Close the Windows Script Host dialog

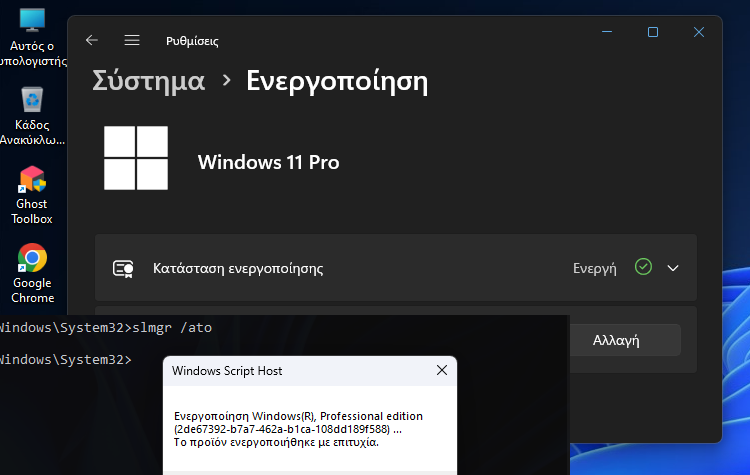pyautogui.click(x=442, y=370)
